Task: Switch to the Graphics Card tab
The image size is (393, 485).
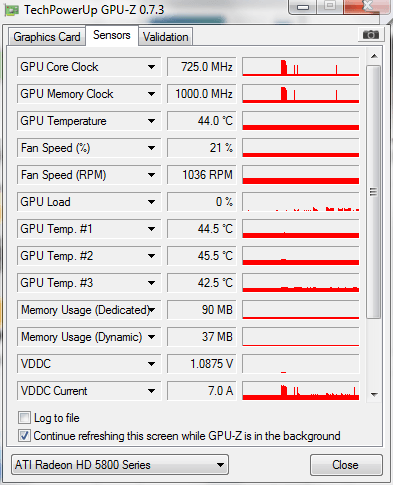Action: [x=47, y=37]
